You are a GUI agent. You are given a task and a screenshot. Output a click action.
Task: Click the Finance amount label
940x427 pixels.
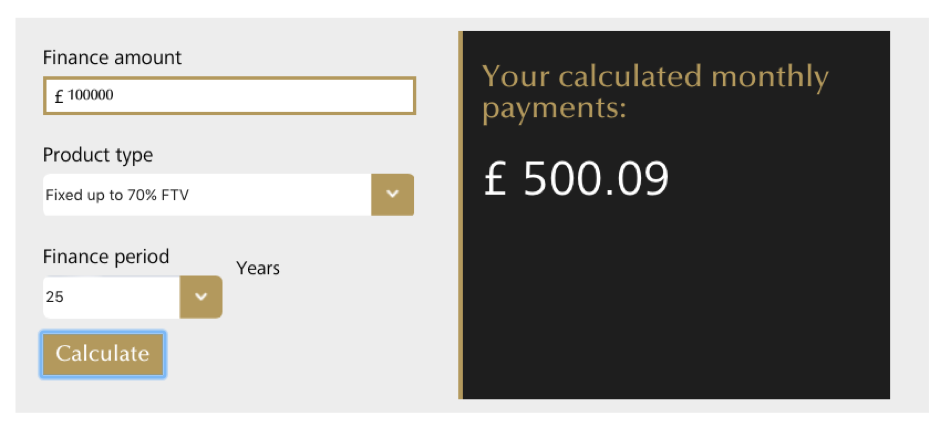point(112,58)
